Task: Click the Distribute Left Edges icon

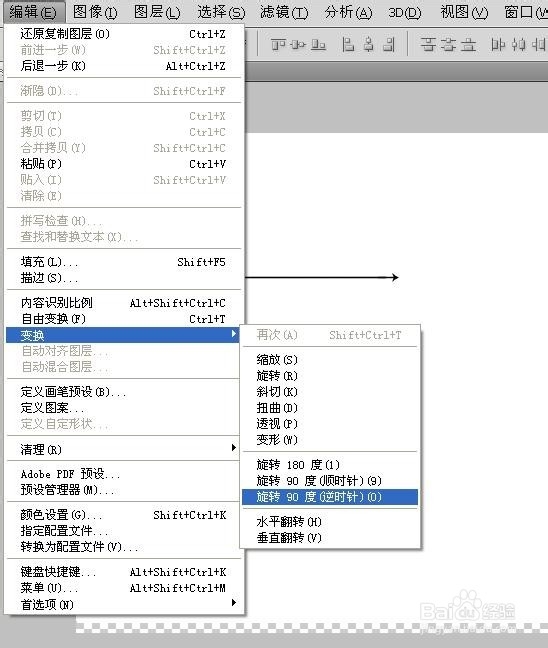Action: (x=498, y=44)
